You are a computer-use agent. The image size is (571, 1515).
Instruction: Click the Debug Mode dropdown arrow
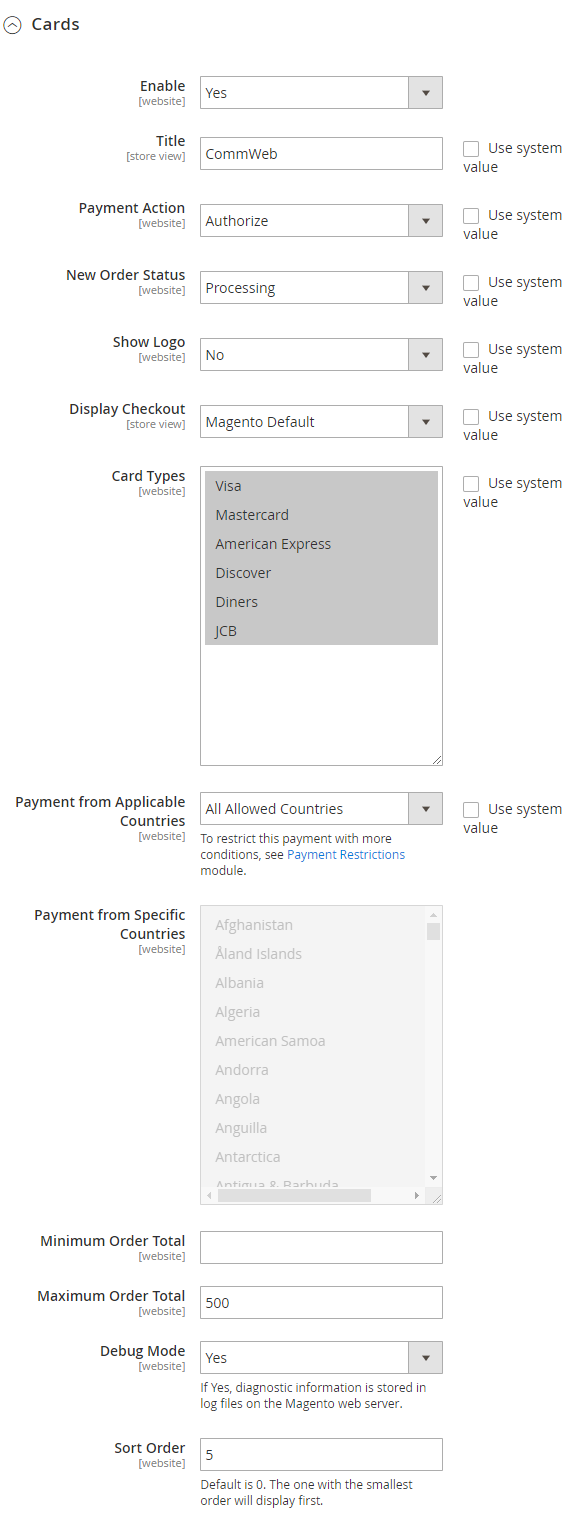(425, 1358)
